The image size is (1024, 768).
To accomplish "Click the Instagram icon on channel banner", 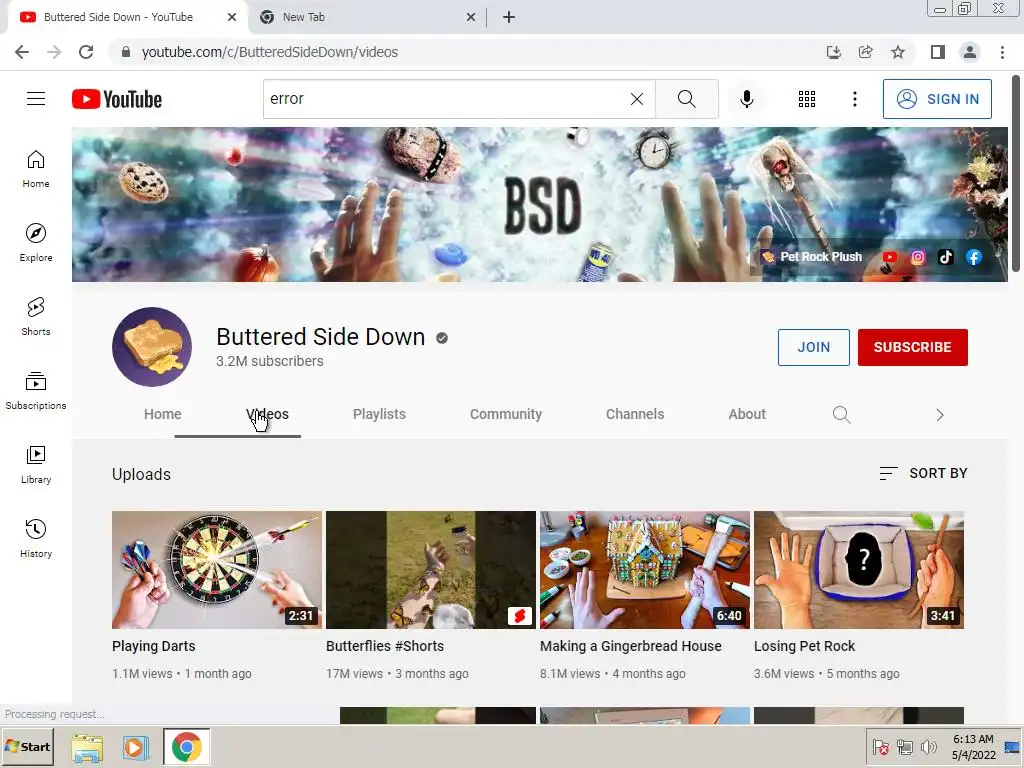I will 918,257.
